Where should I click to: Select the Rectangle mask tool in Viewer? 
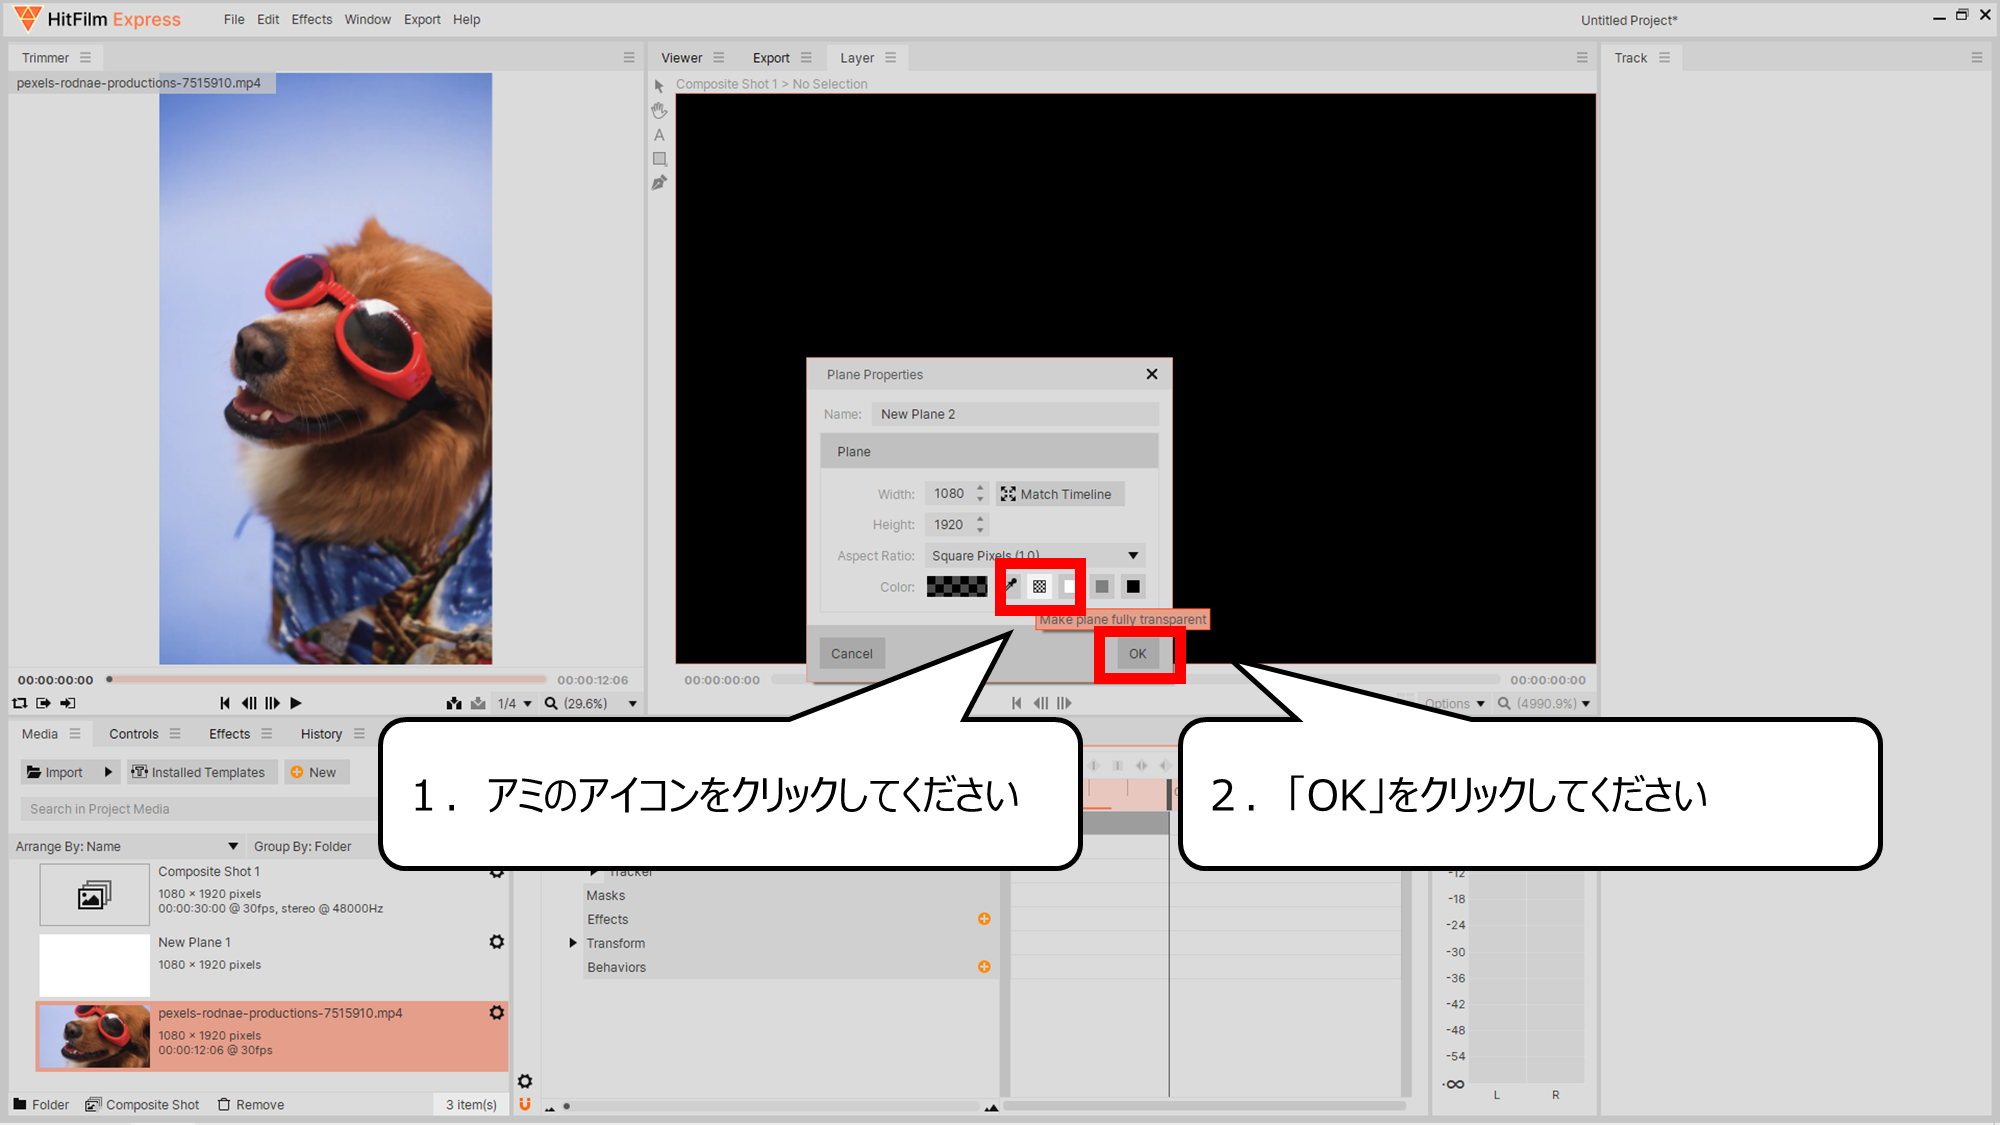(x=659, y=159)
